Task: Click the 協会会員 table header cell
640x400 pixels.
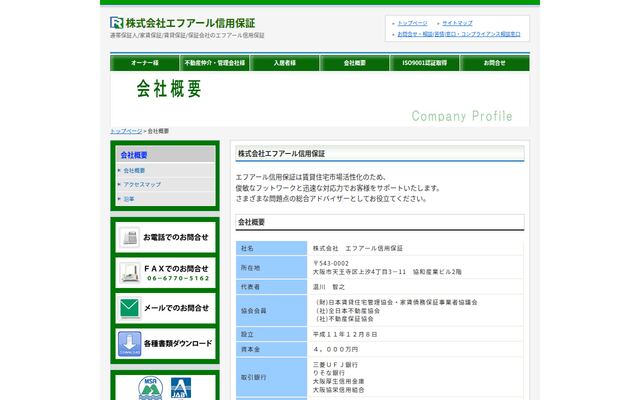Action: tap(271, 311)
